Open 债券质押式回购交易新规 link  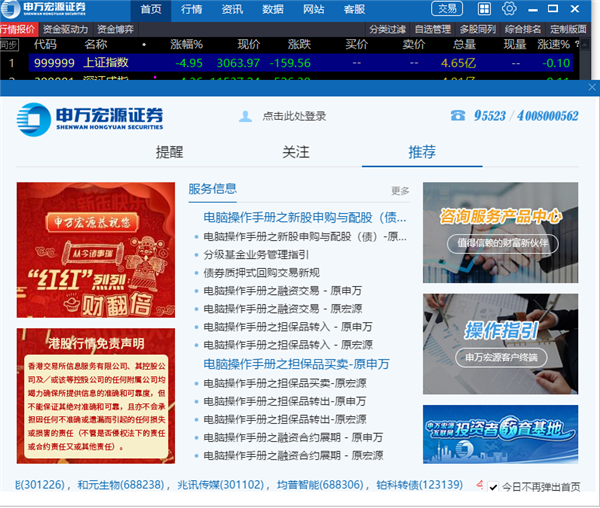click(261, 273)
